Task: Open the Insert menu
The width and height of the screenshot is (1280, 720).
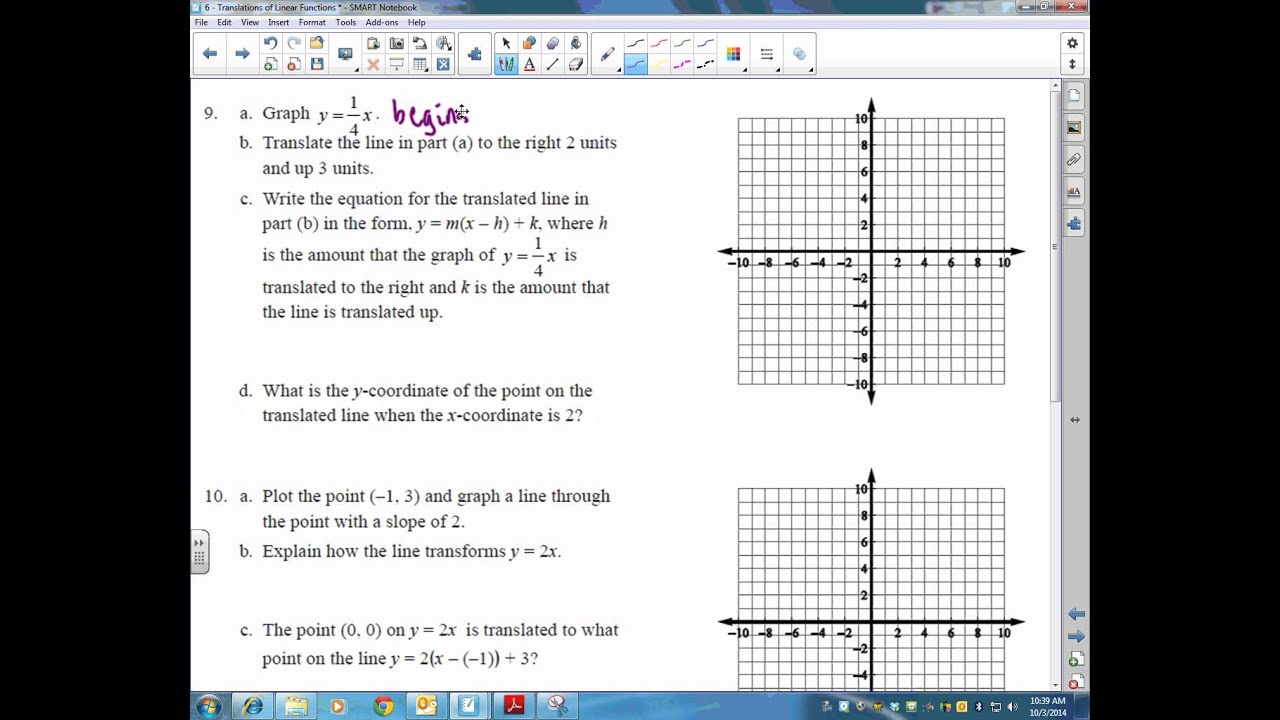Action: click(x=278, y=22)
